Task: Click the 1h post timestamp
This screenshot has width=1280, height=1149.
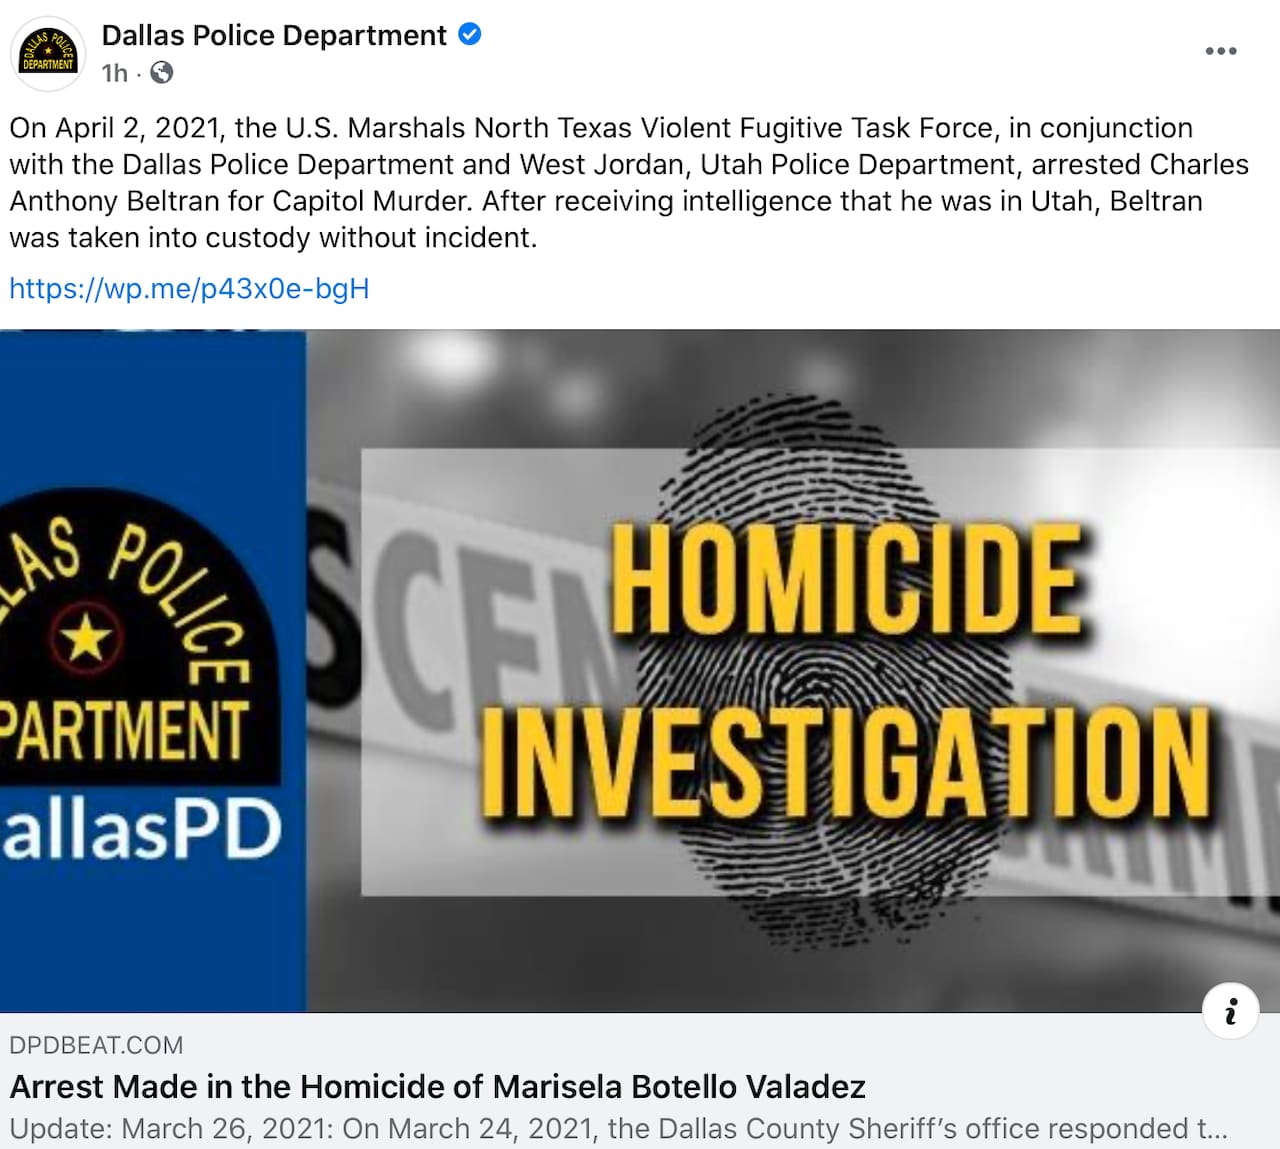Action: pyautogui.click(x=115, y=73)
